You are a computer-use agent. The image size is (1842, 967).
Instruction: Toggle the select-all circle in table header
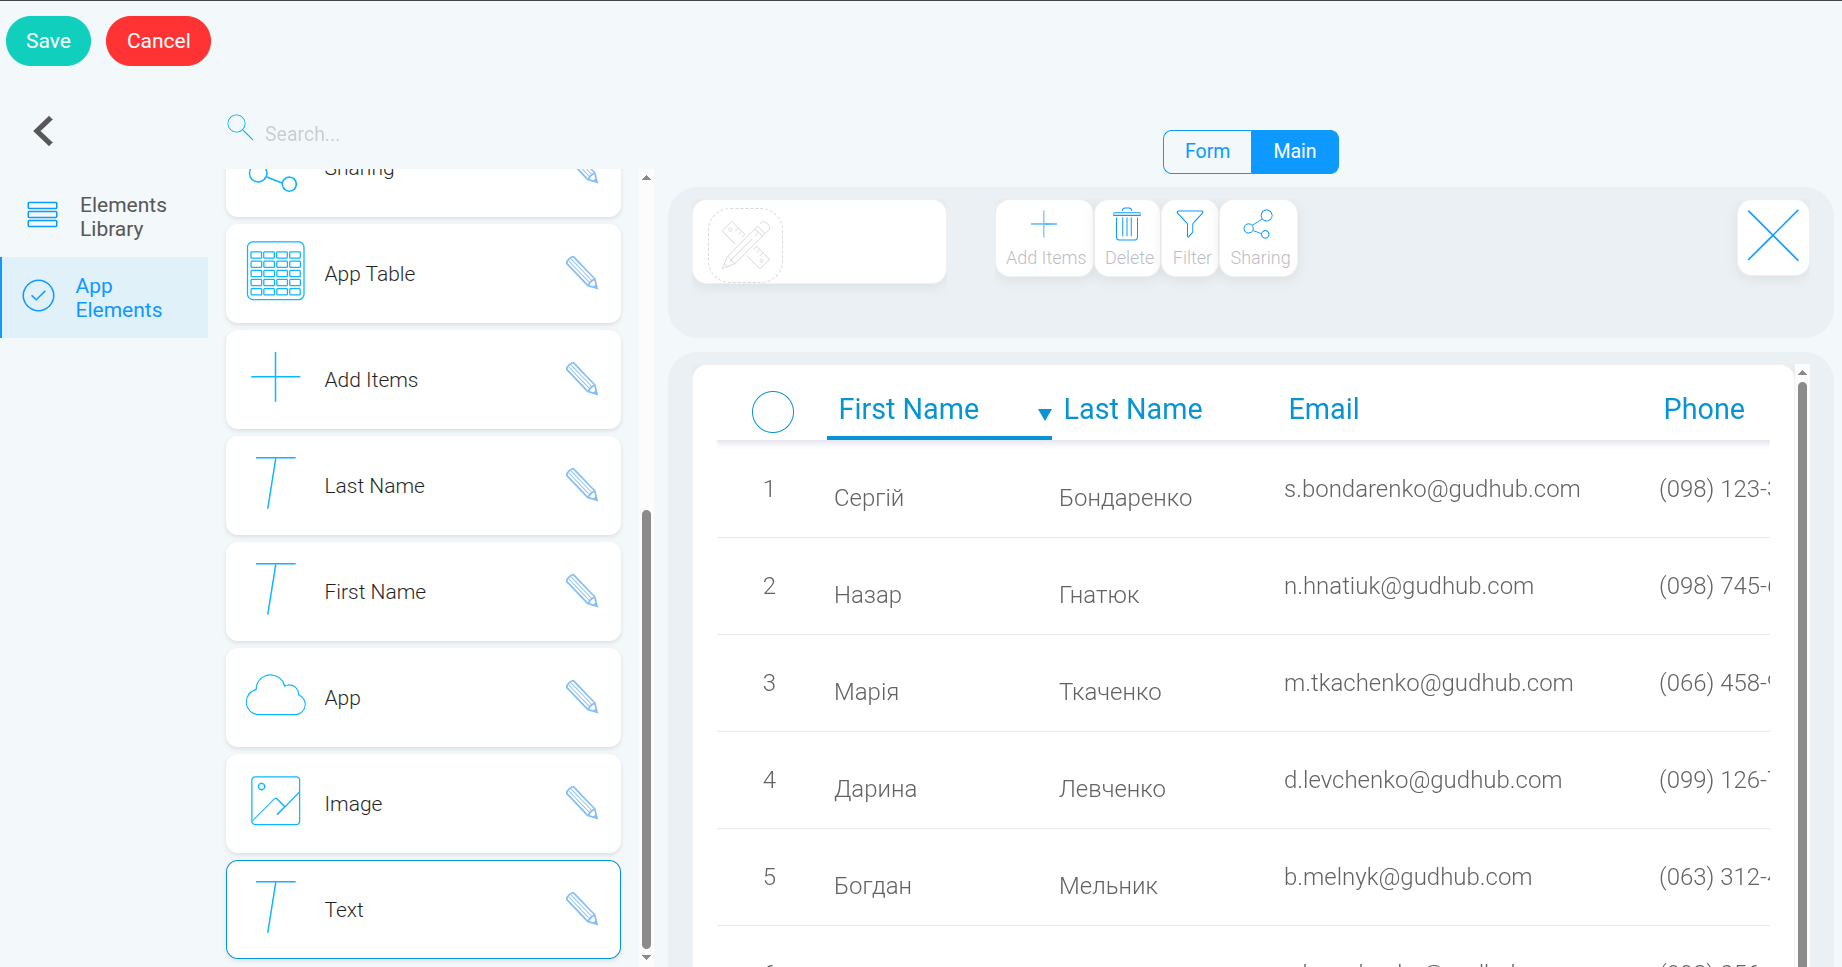(773, 411)
